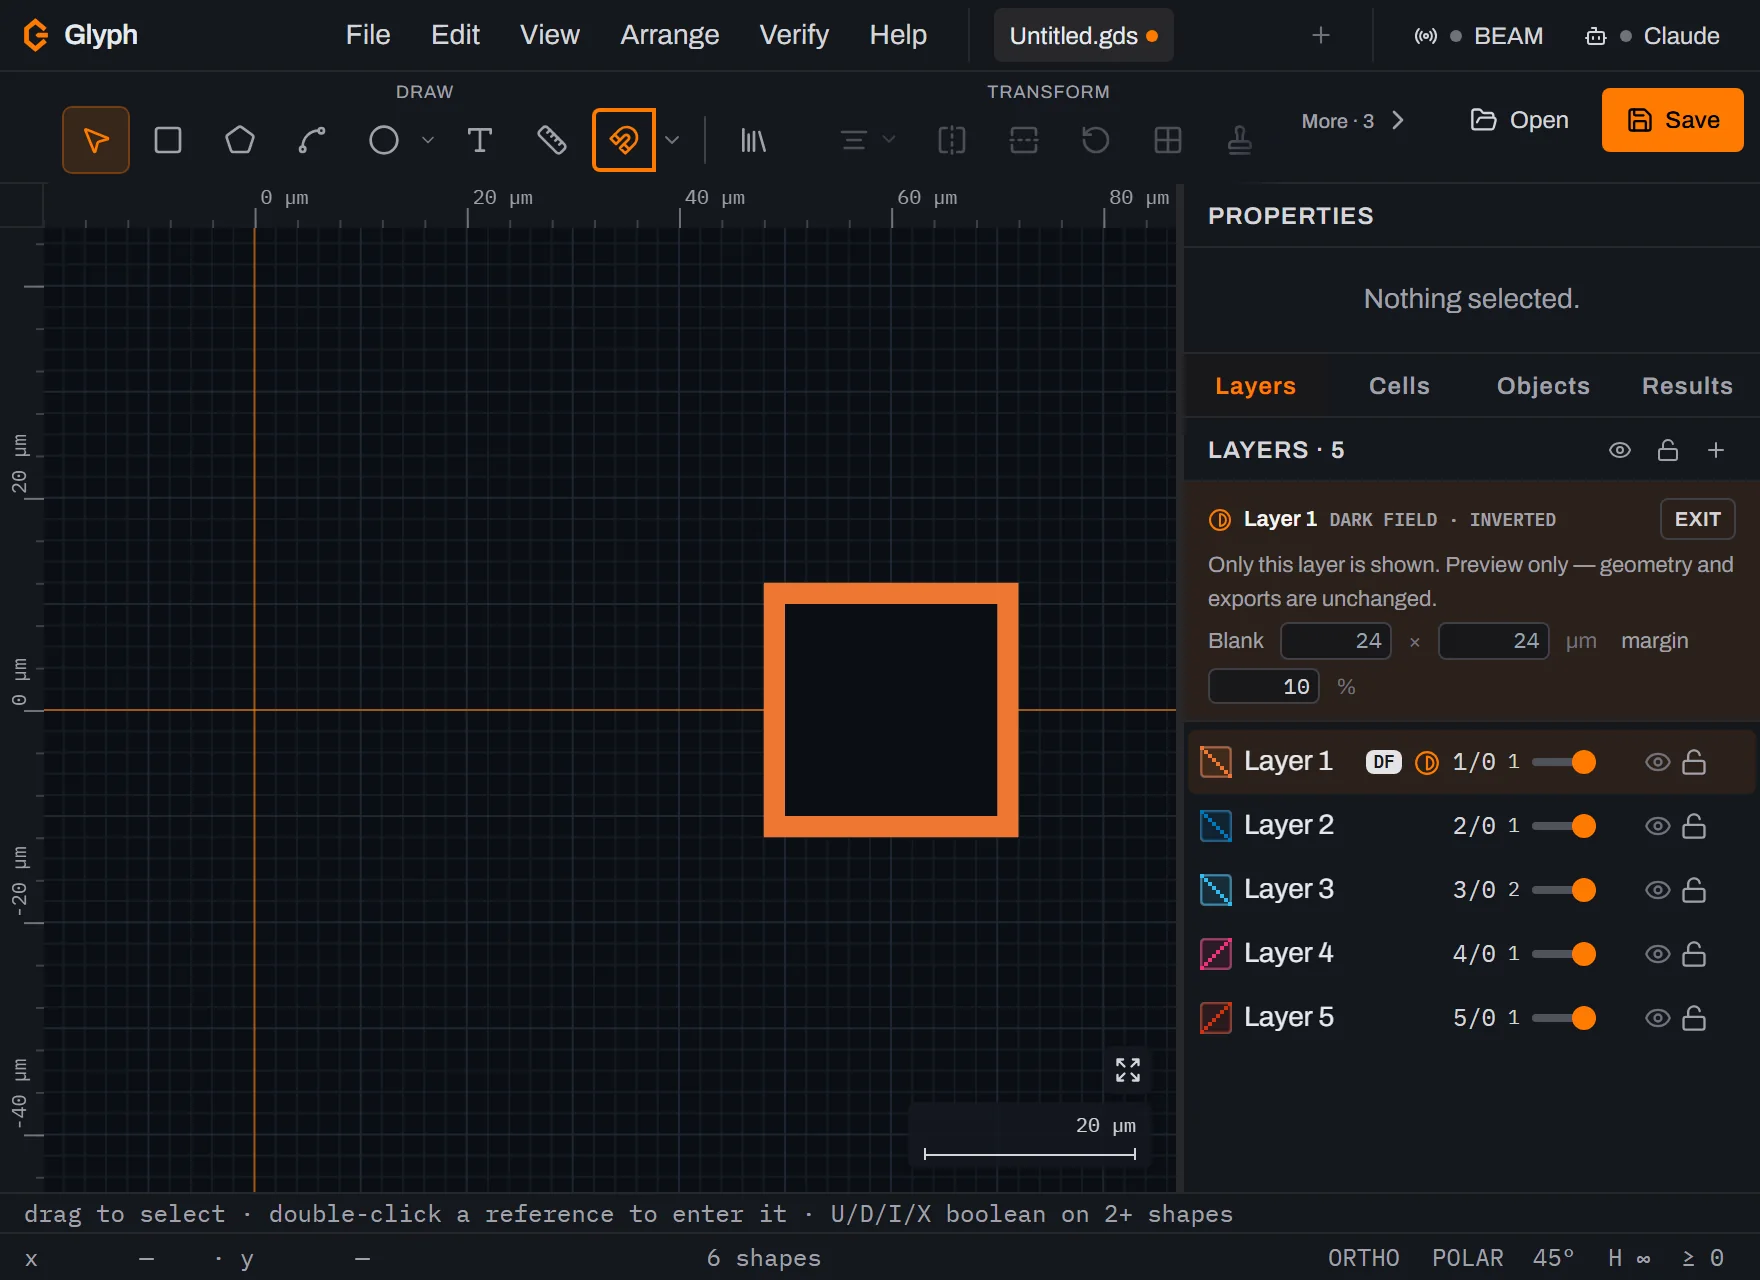This screenshot has height=1280, width=1760.
Task: Select the arrow selection tool
Action: click(96, 140)
